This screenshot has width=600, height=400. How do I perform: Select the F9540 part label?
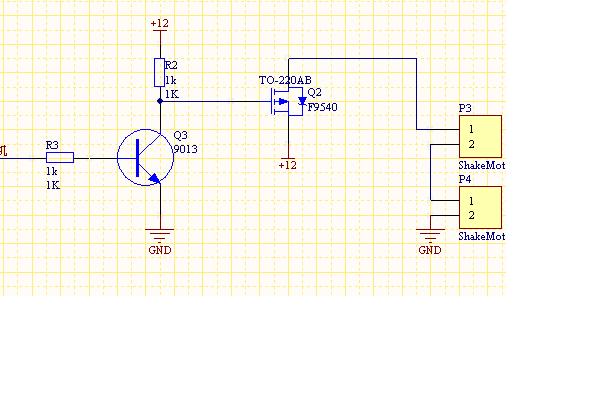[323, 107]
